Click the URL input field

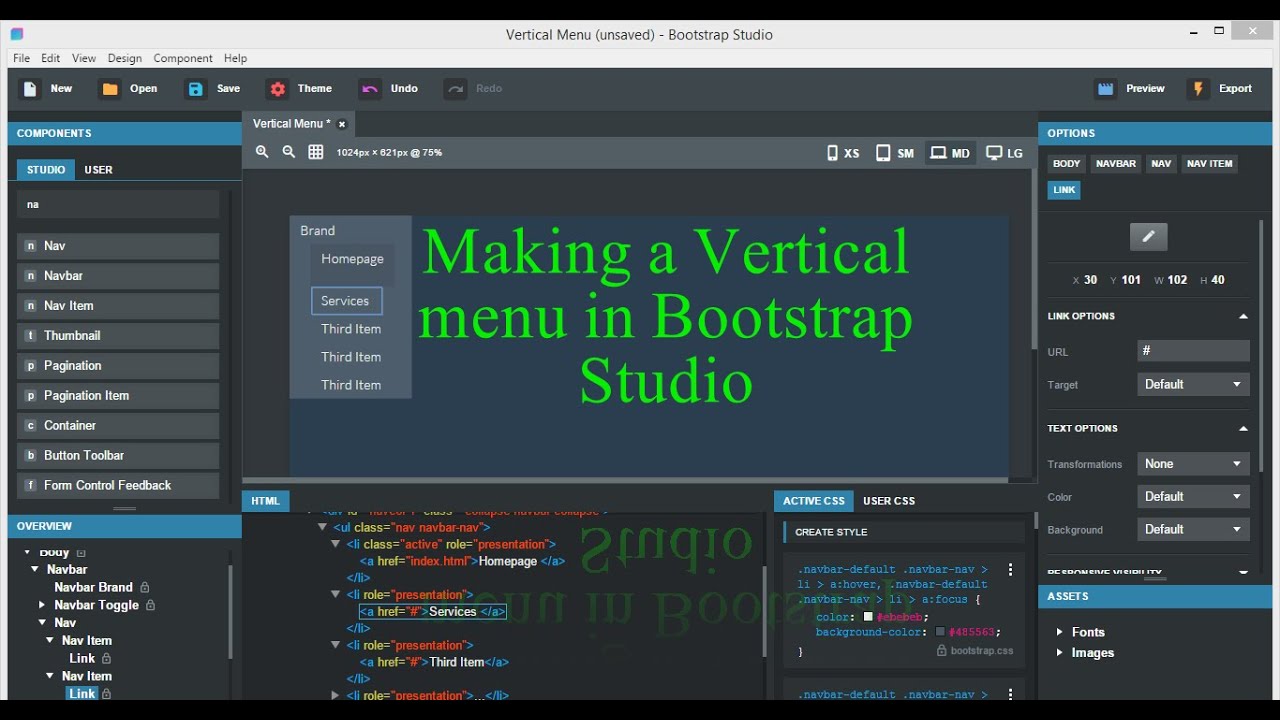click(x=1193, y=351)
